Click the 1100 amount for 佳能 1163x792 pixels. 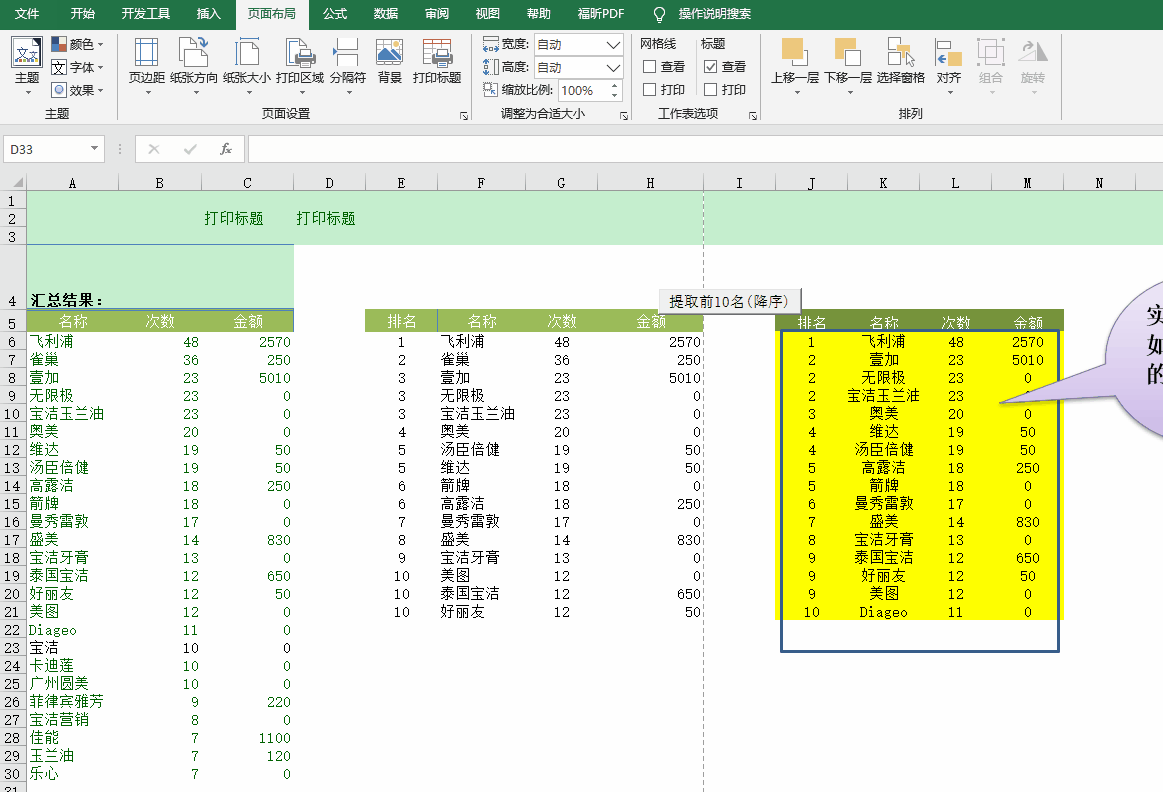point(274,738)
